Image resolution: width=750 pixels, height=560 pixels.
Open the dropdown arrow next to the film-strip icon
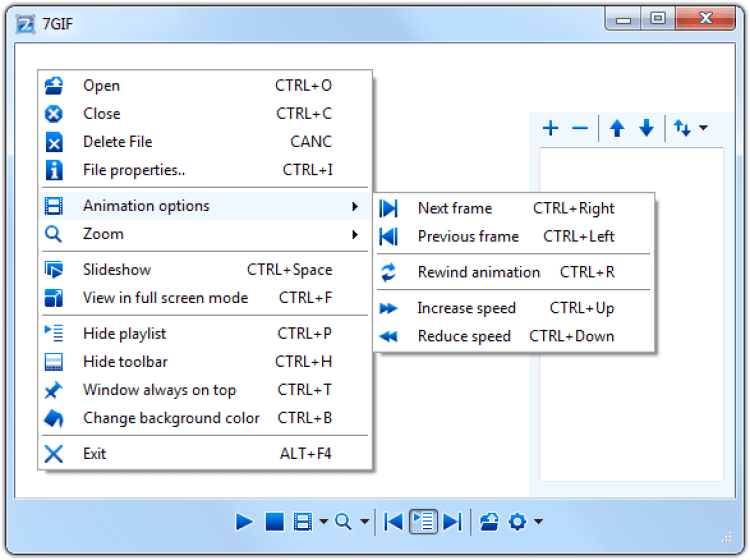[x=324, y=521]
